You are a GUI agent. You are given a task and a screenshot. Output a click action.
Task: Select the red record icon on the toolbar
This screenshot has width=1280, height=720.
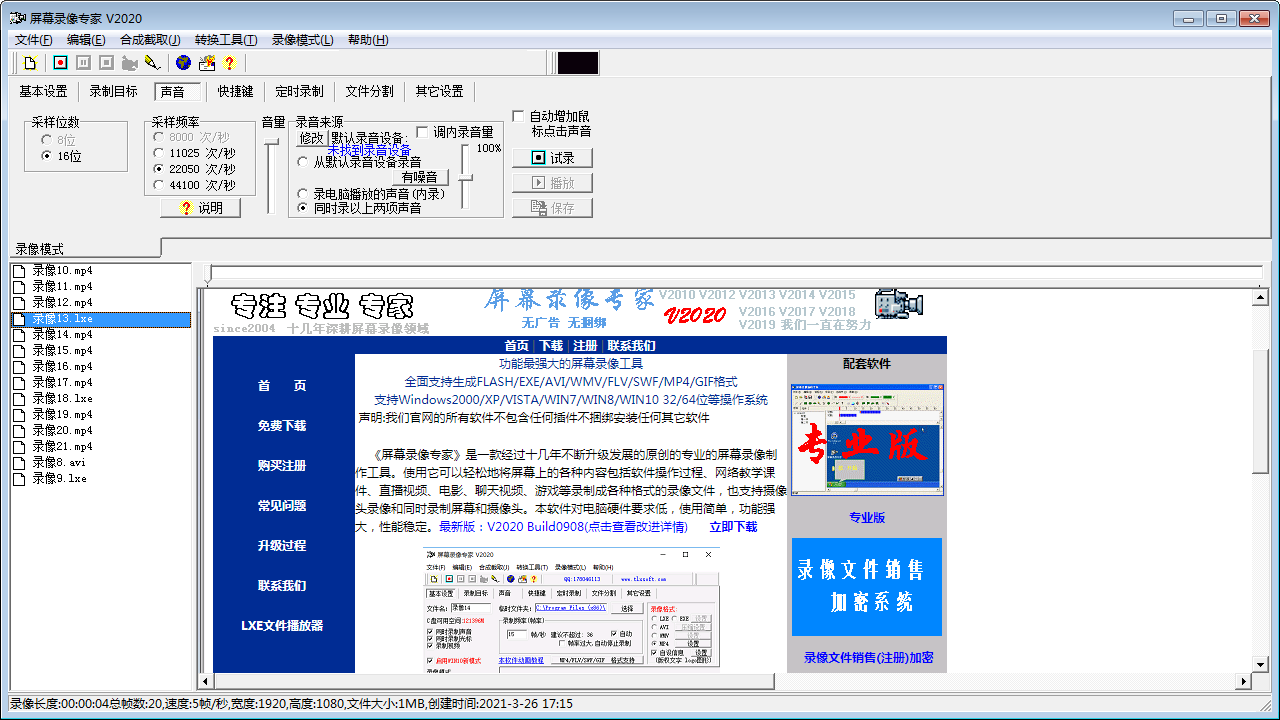point(60,62)
